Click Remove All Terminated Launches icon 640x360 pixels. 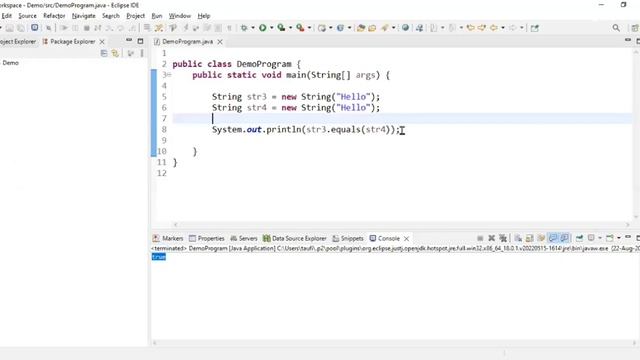coord(503,238)
